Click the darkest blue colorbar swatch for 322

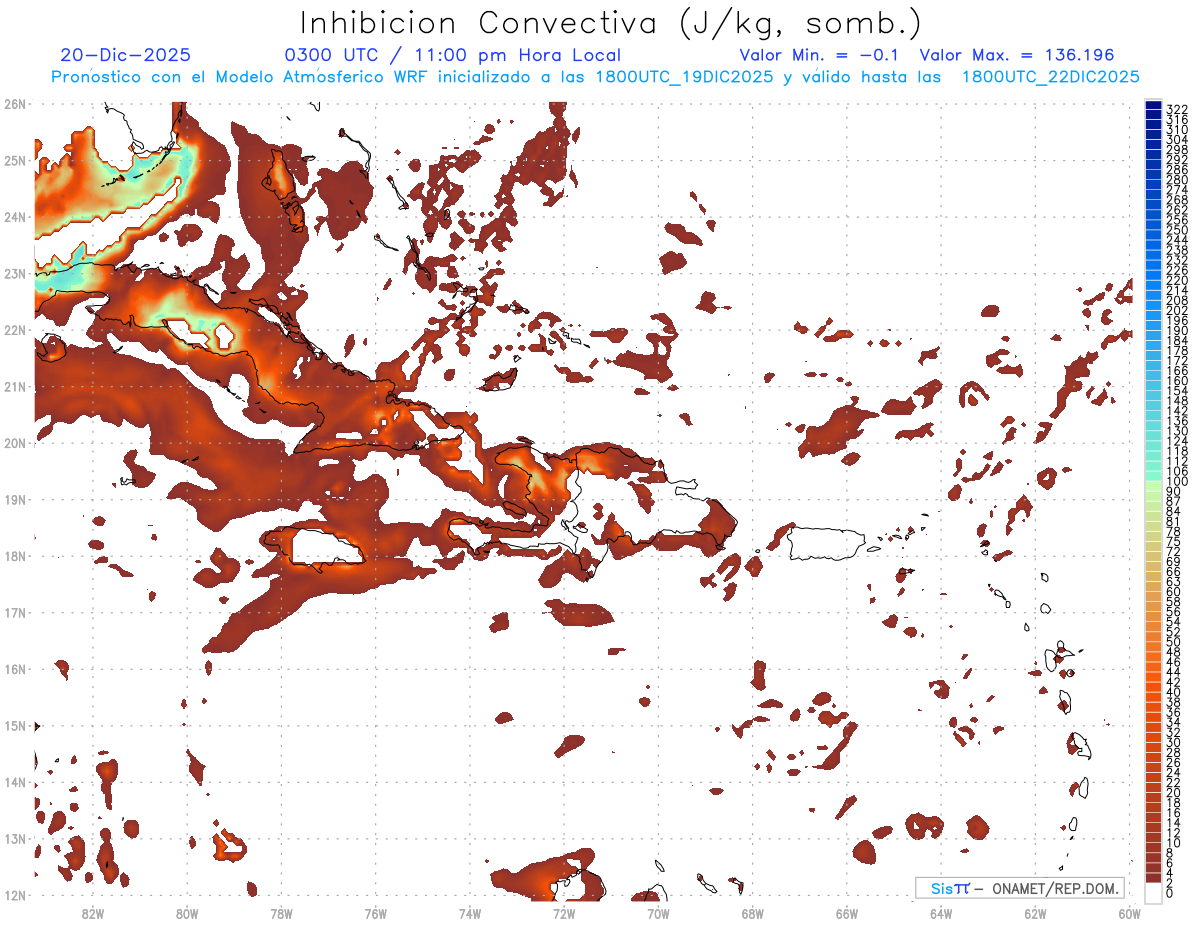click(x=1153, y=106)
